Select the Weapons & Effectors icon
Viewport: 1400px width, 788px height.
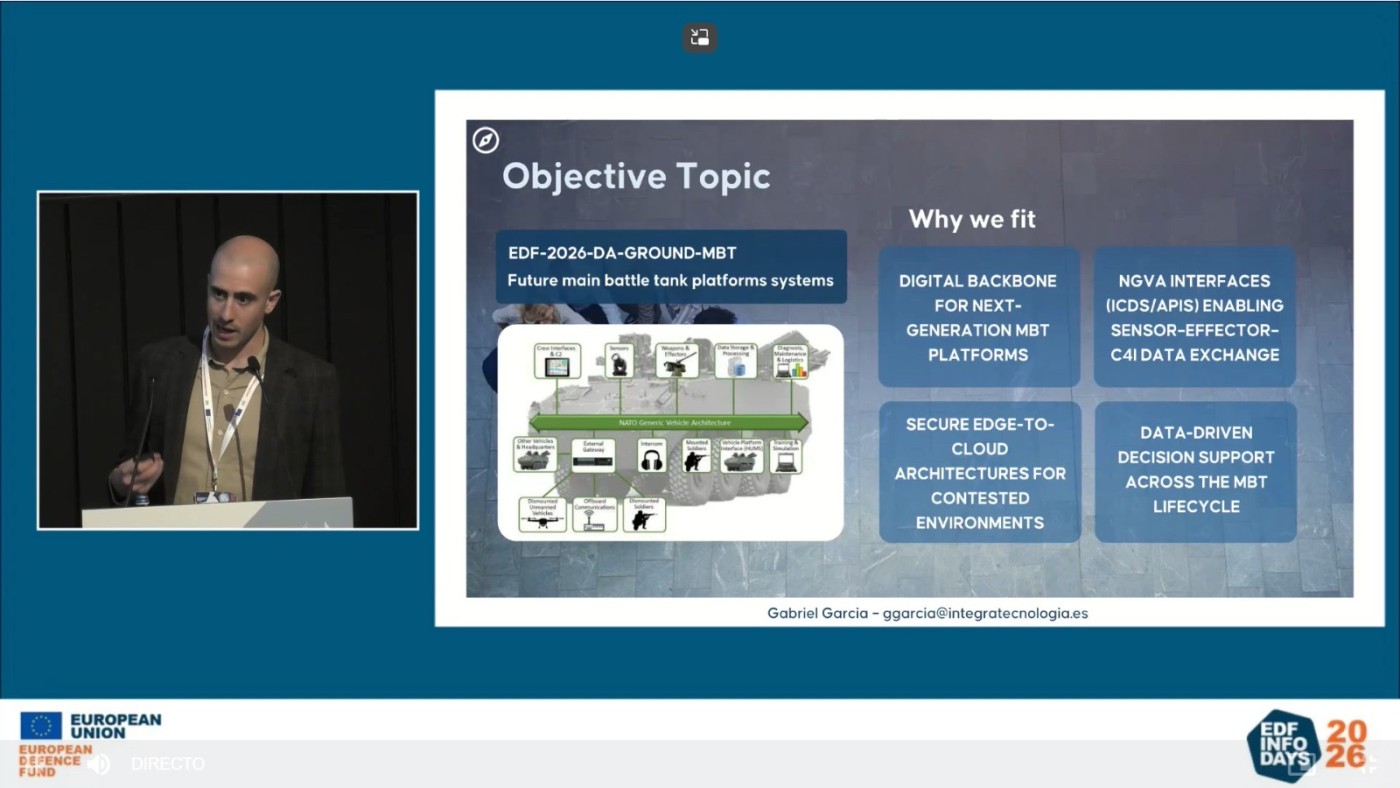(x=677, y=362)
